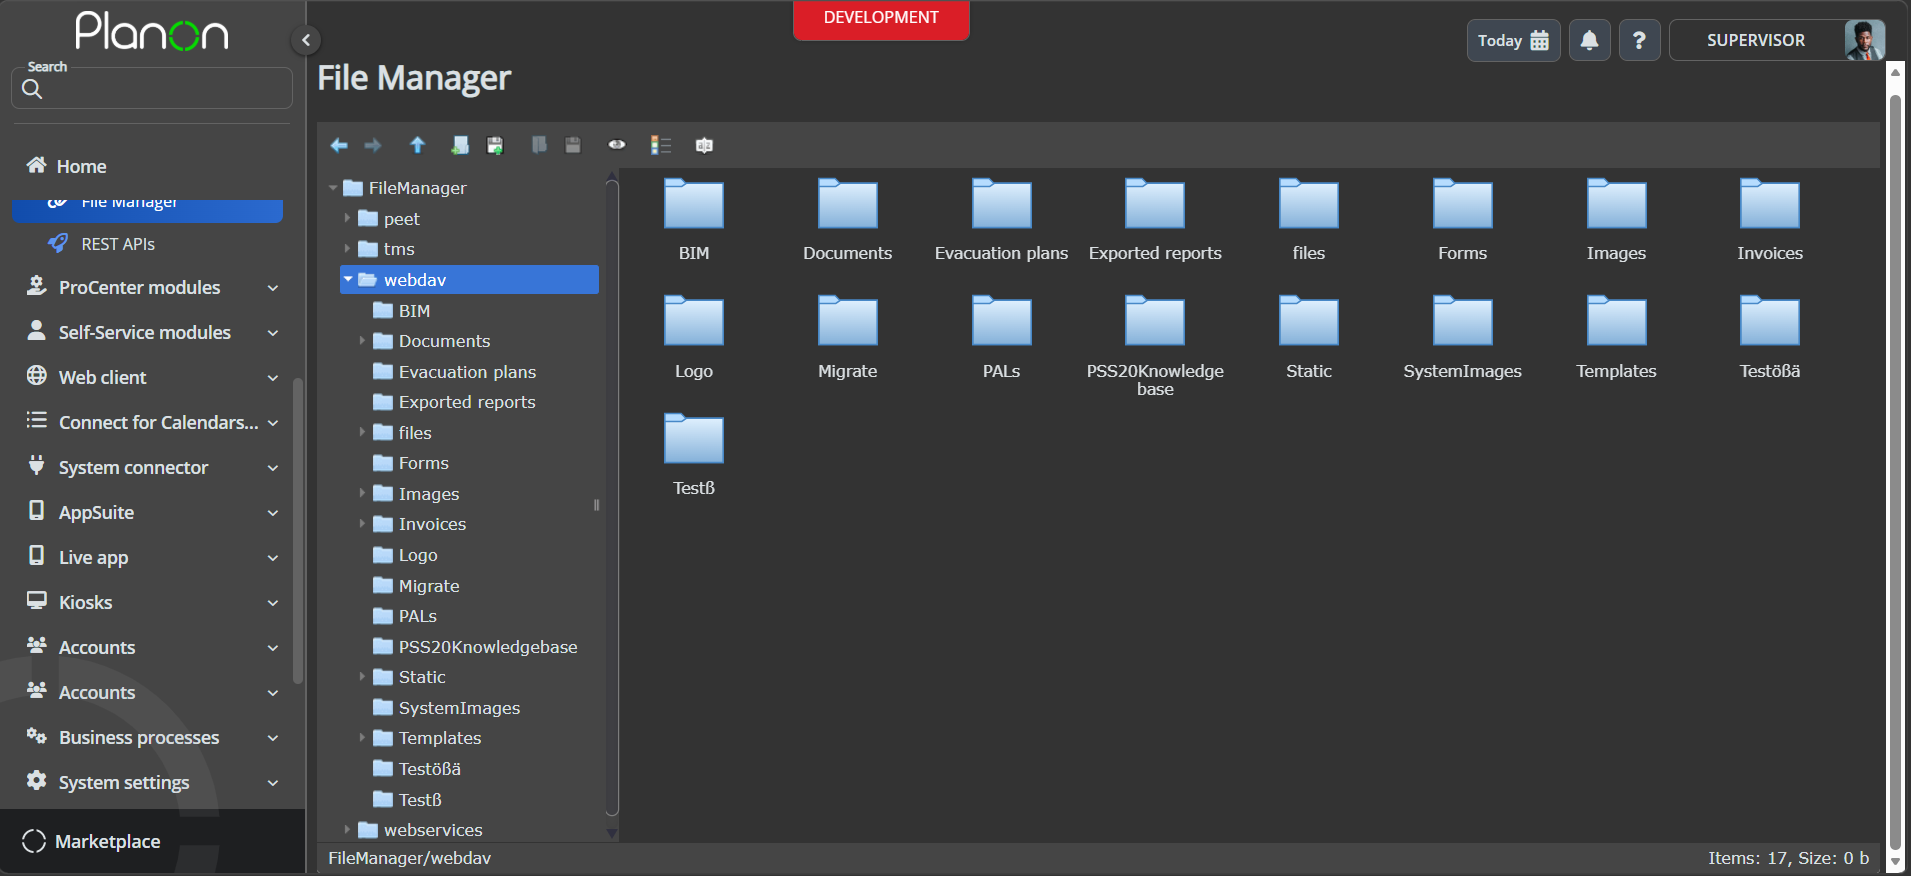This screenshot has height=876, width=1911.
Task: Toggle the Preview eye icon
Action: point(617,145)
